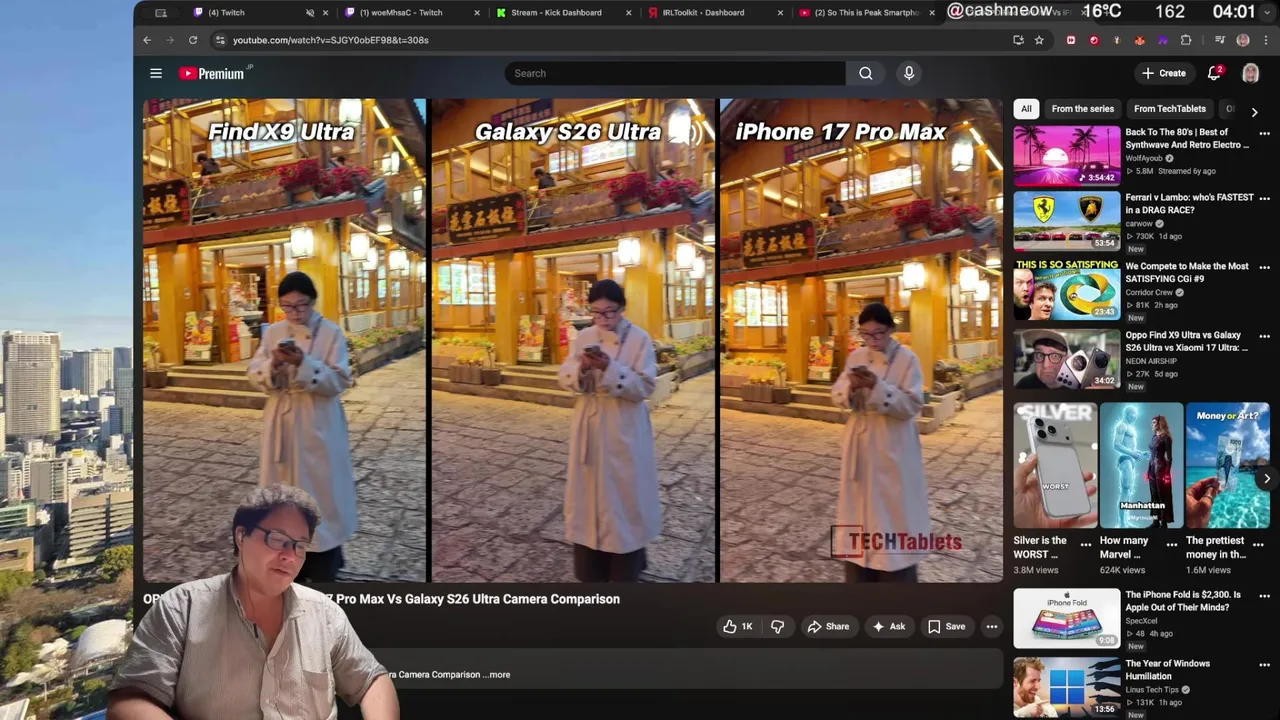Open options for How many Marvel short

point(1172,545)
